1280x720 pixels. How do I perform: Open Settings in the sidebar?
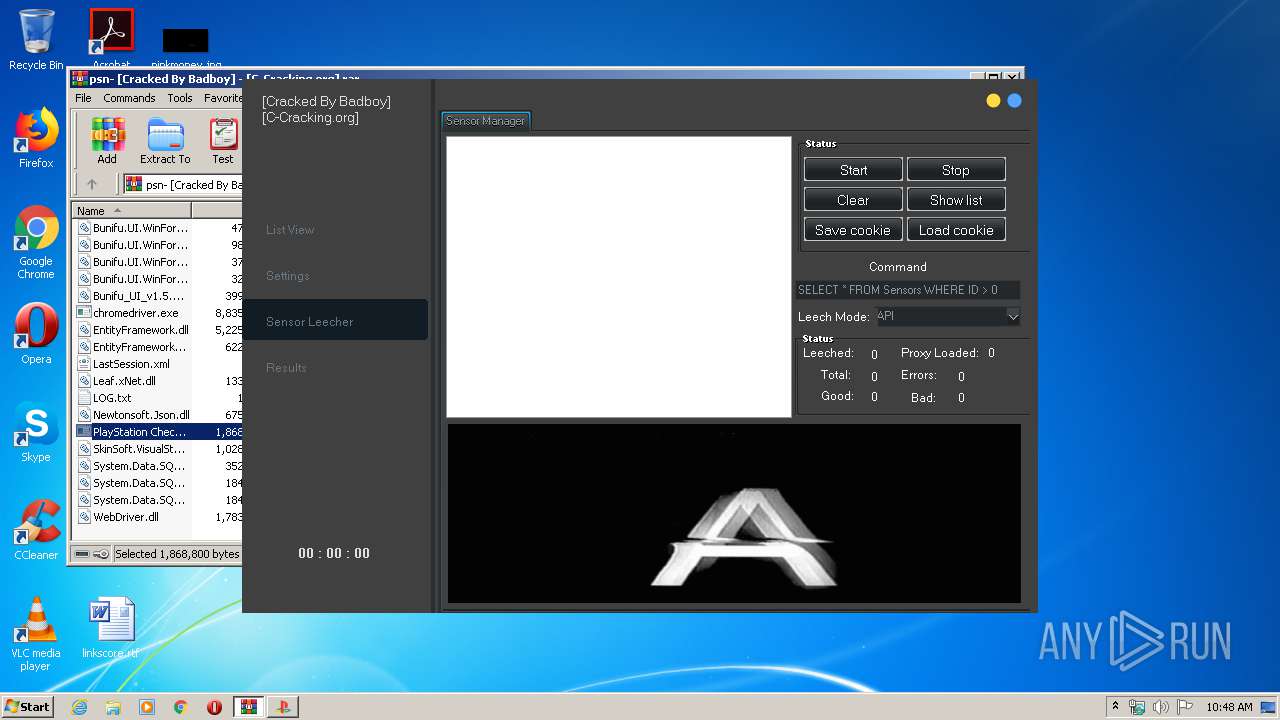(288, 276)
